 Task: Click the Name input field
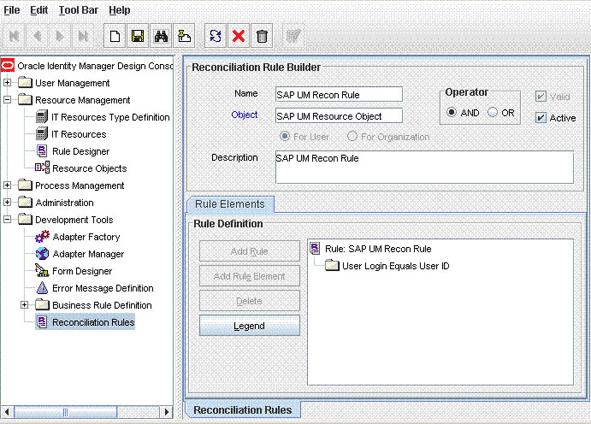click(x=339, y=94)
